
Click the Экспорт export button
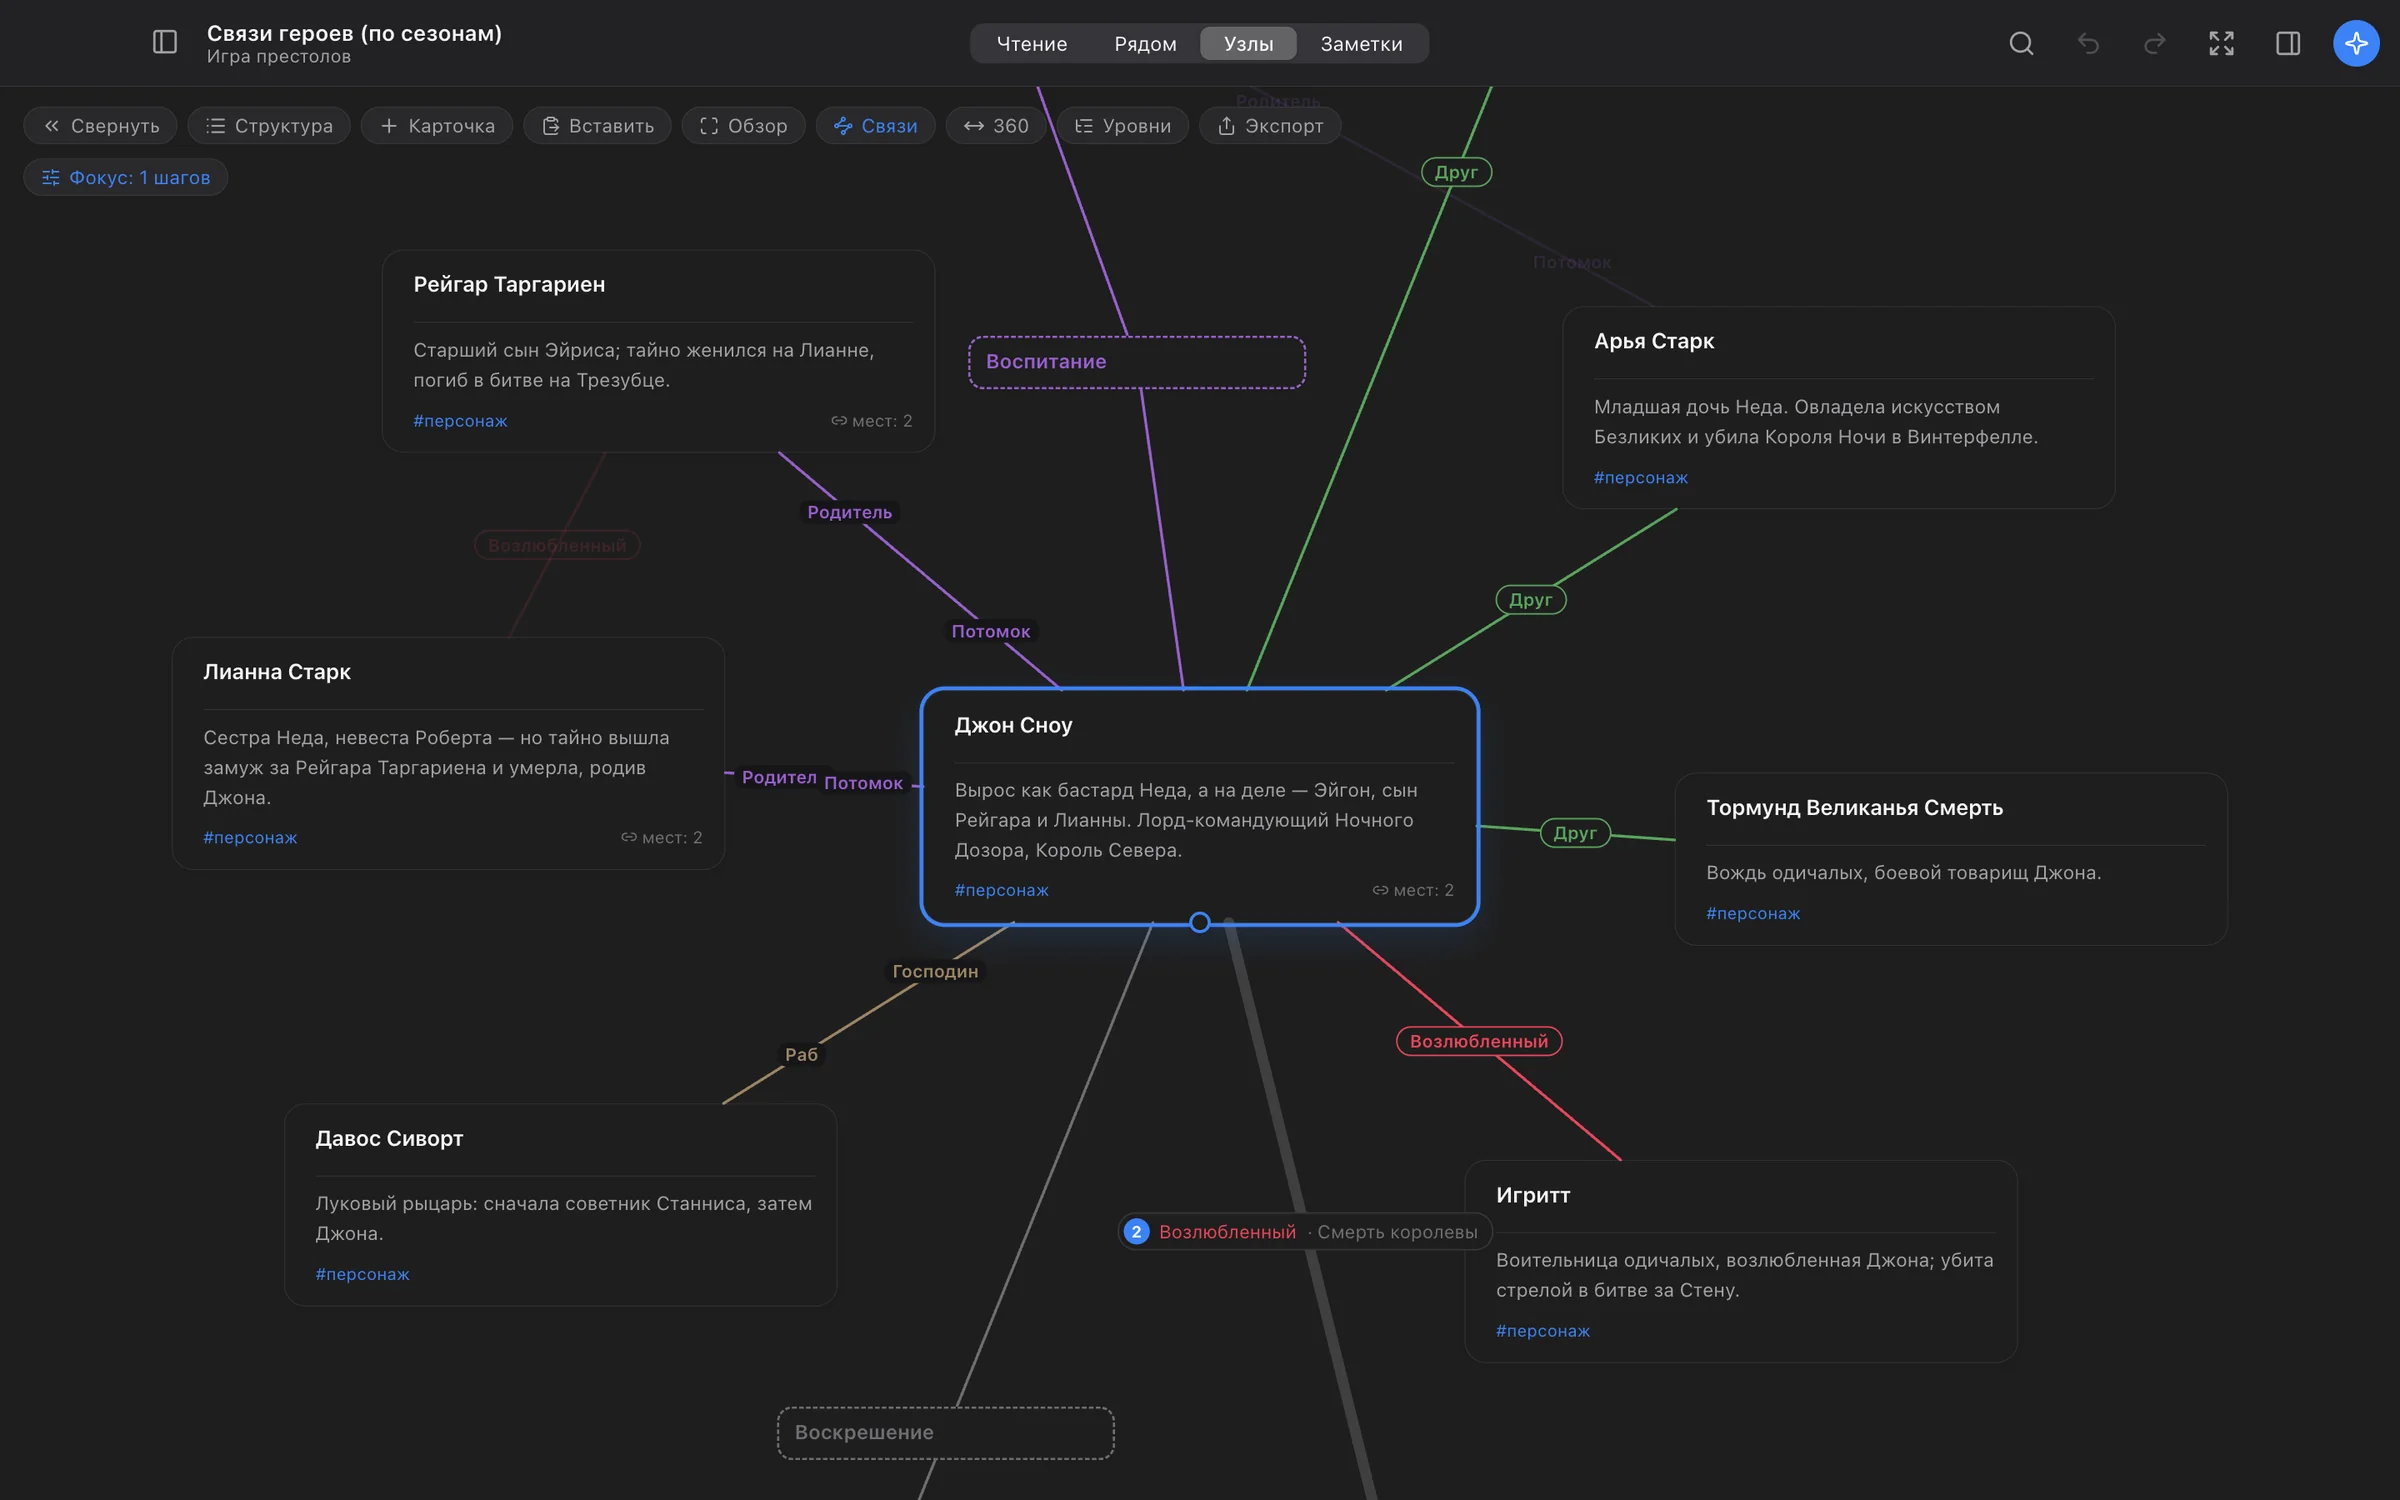tap(1270, 126)
